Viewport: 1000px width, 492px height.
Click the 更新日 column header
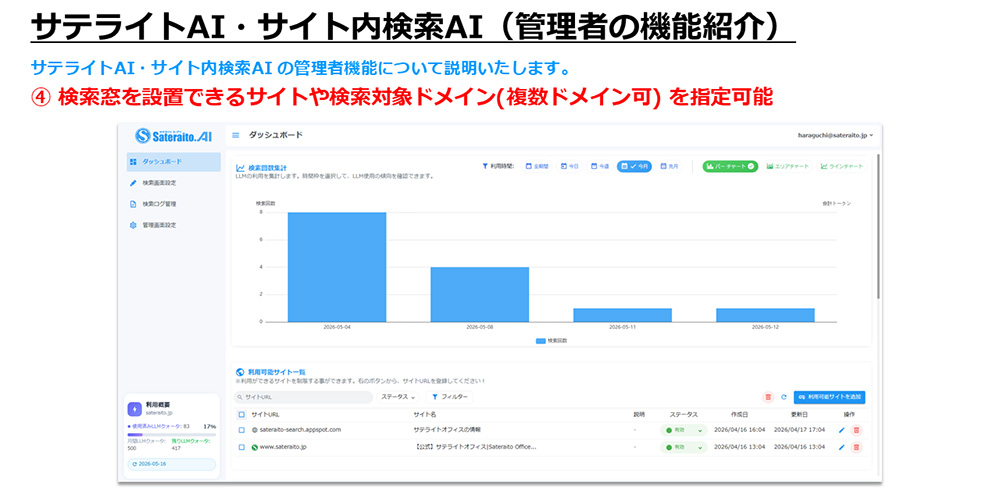pos(800,414)
